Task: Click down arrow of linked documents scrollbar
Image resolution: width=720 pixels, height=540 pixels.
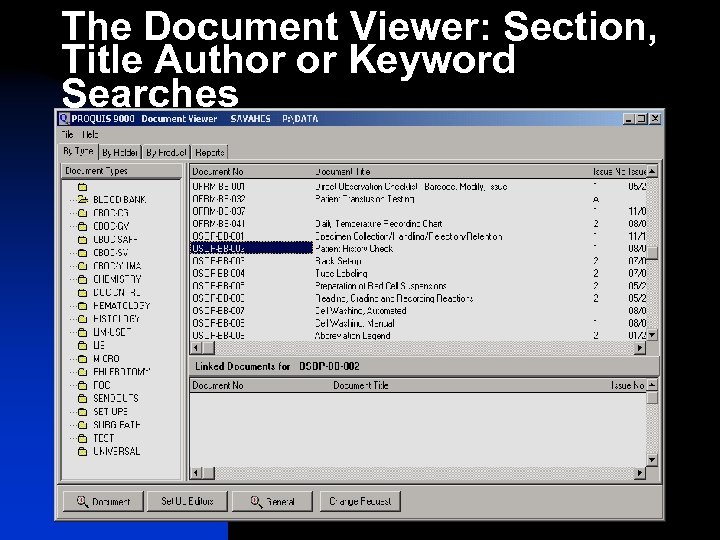Action: 652,460
